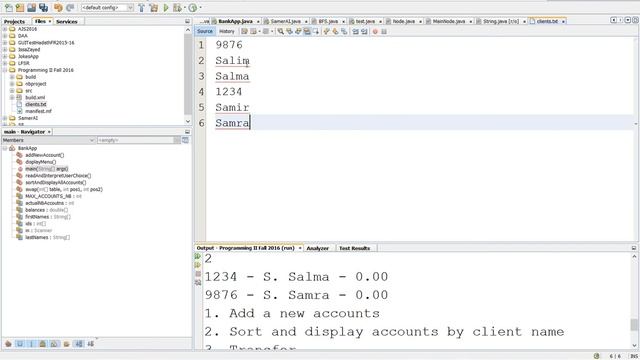
Task: Click the Save All toolbar icon
Action: [x=43, y=7]
